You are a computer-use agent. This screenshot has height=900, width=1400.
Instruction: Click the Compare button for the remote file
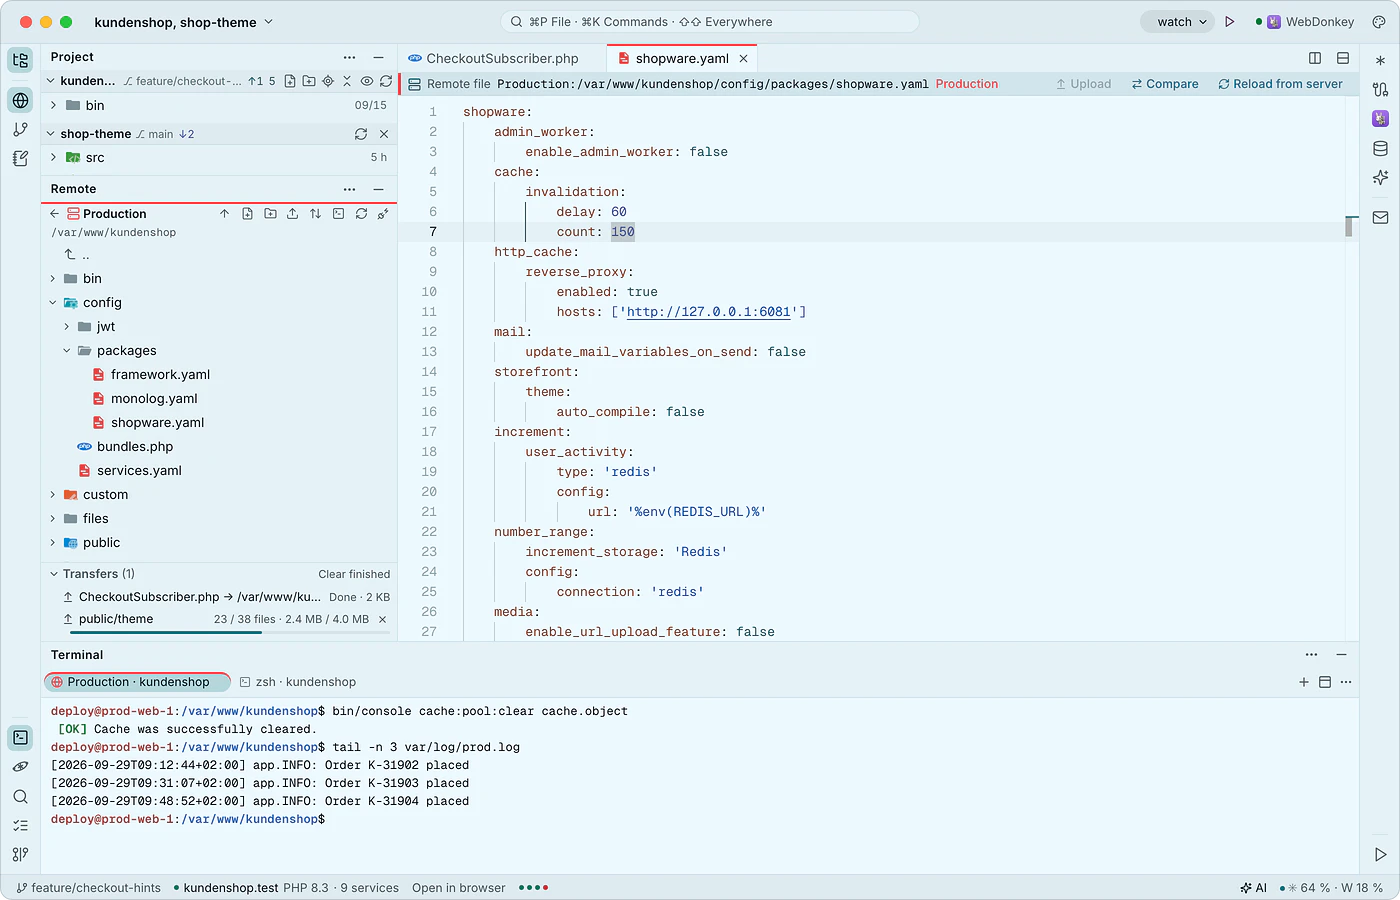(x=1165, y=84)
